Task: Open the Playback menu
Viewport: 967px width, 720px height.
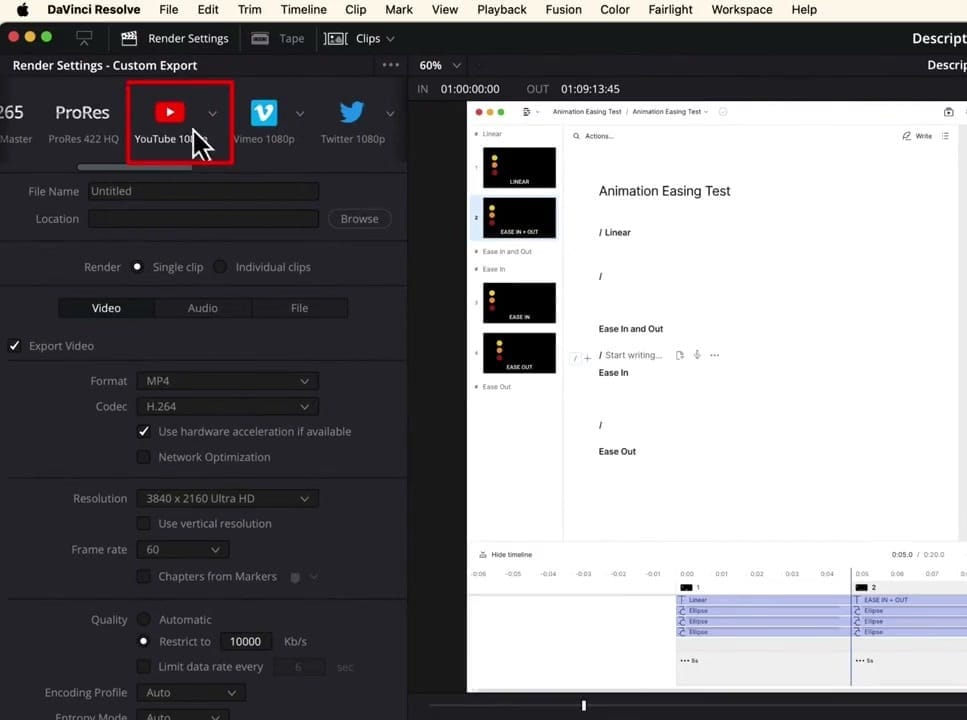Action: (501, 9)
